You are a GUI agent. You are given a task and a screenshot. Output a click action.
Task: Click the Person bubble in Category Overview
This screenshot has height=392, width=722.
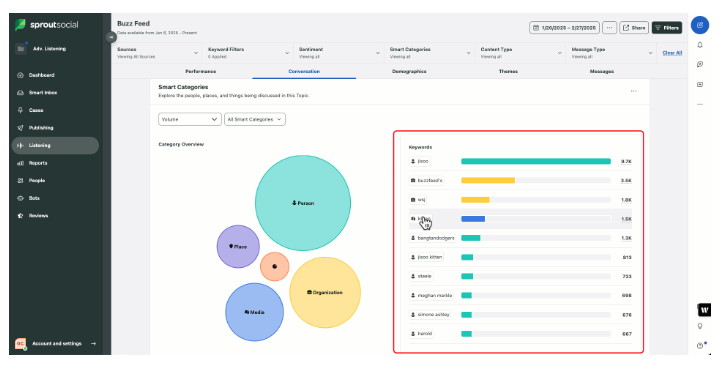(x=303, y=203)
